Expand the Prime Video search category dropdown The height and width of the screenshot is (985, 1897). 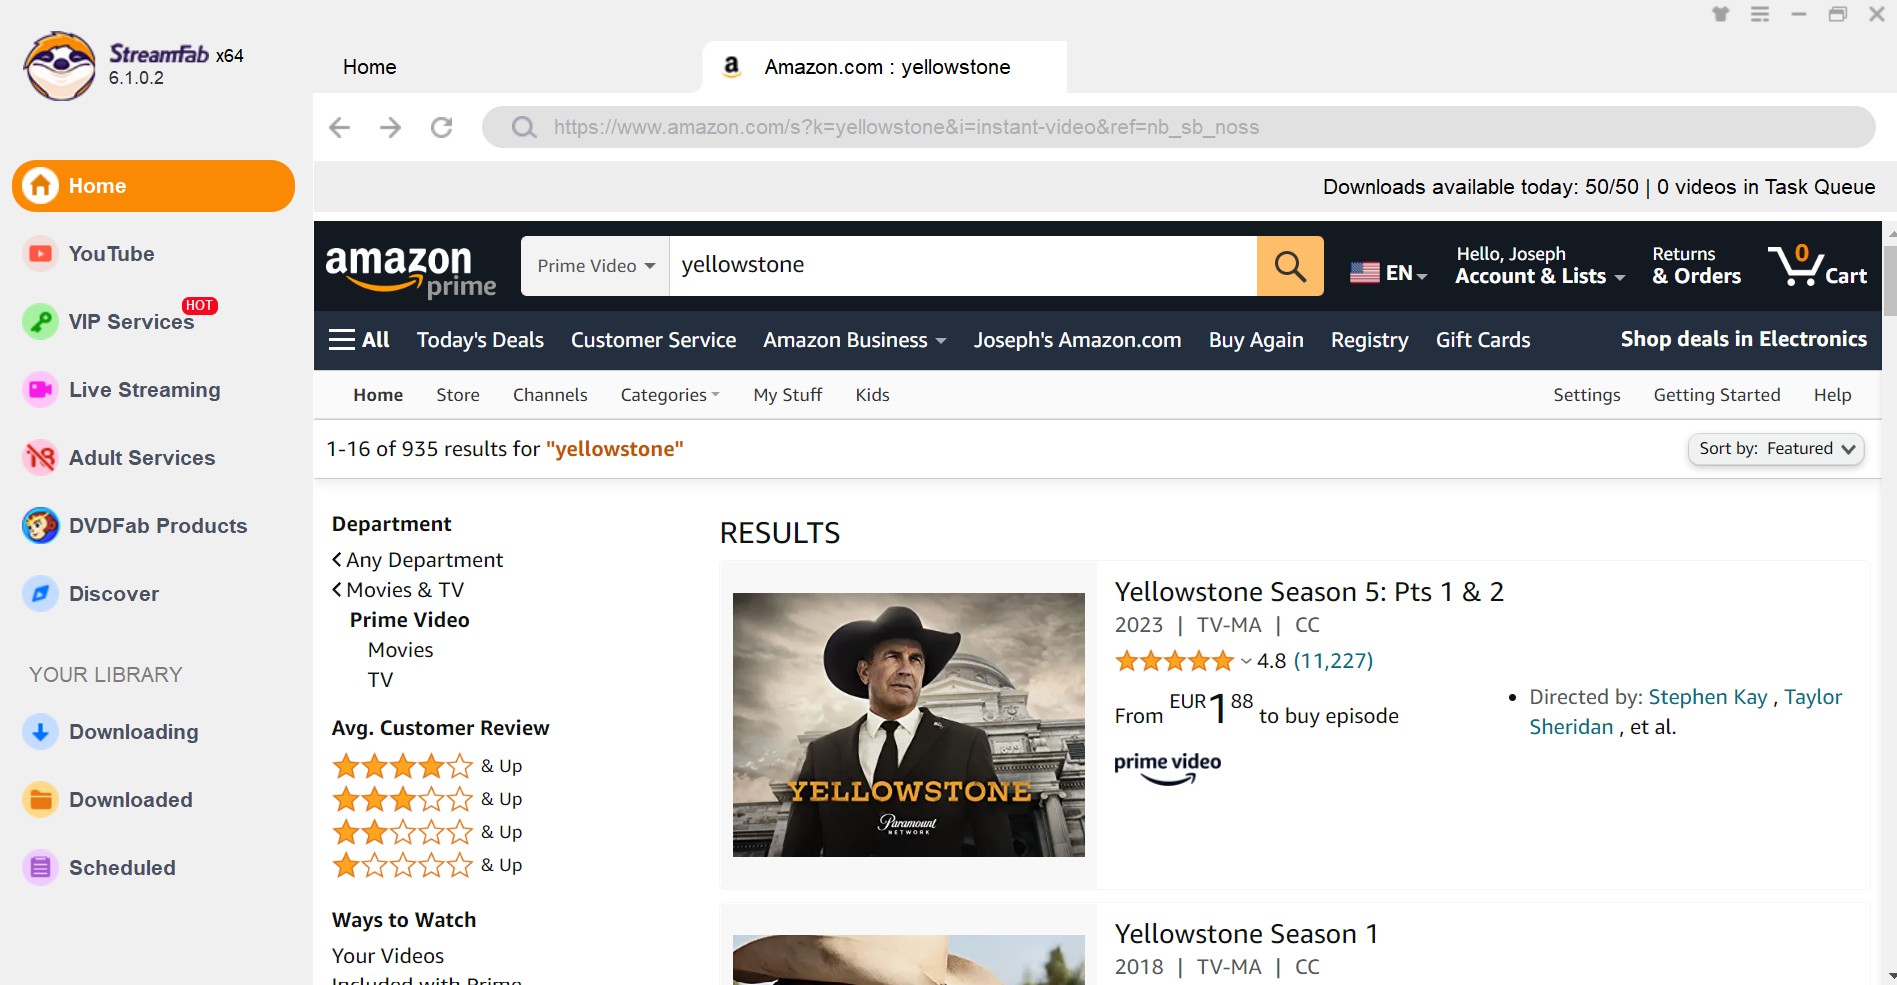[x=595, y=266]
